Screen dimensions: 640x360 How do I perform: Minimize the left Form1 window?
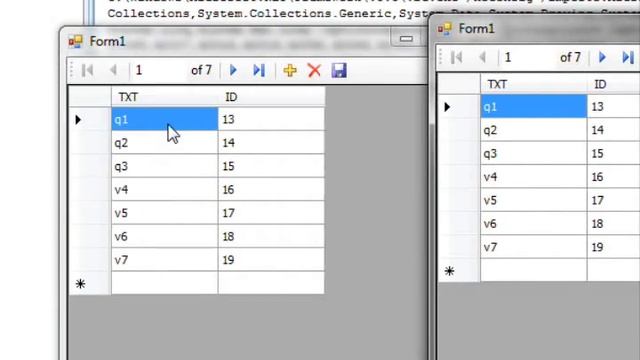pos(406,38)
